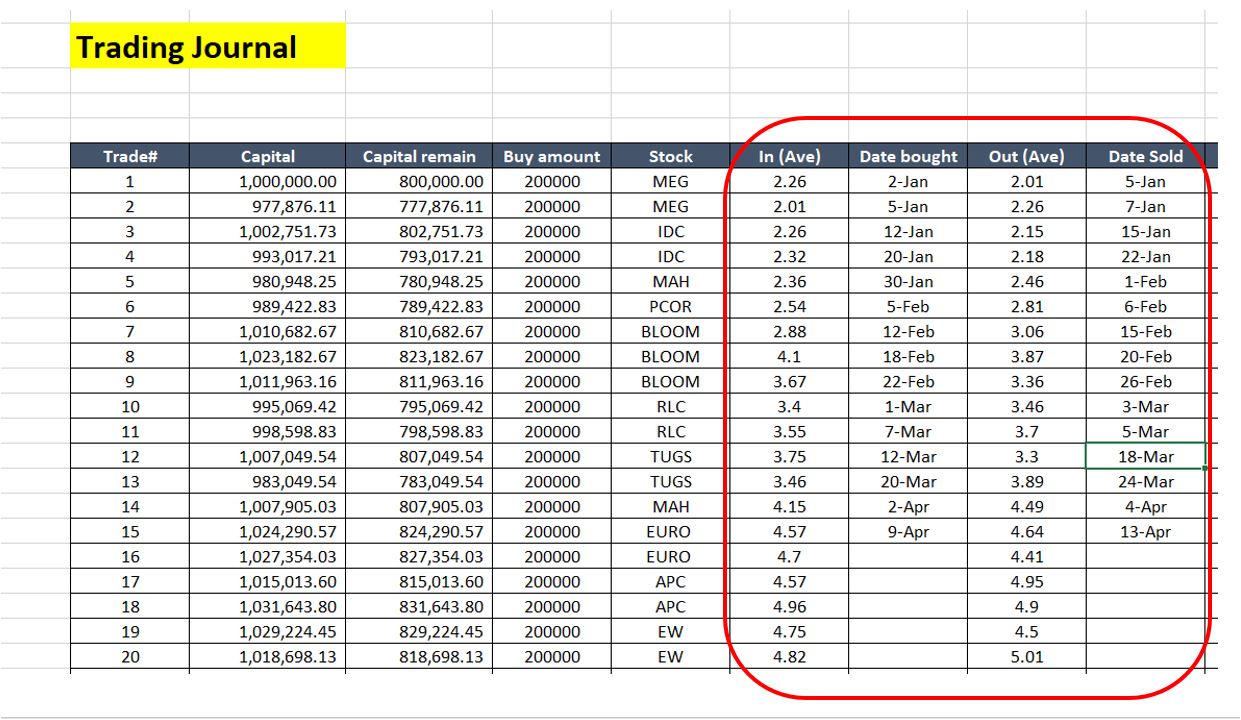Image resolution: width=1241 pixels, height=720 pixels.
Task: Select the PCOR stock cell
Action: coord(671,306)
